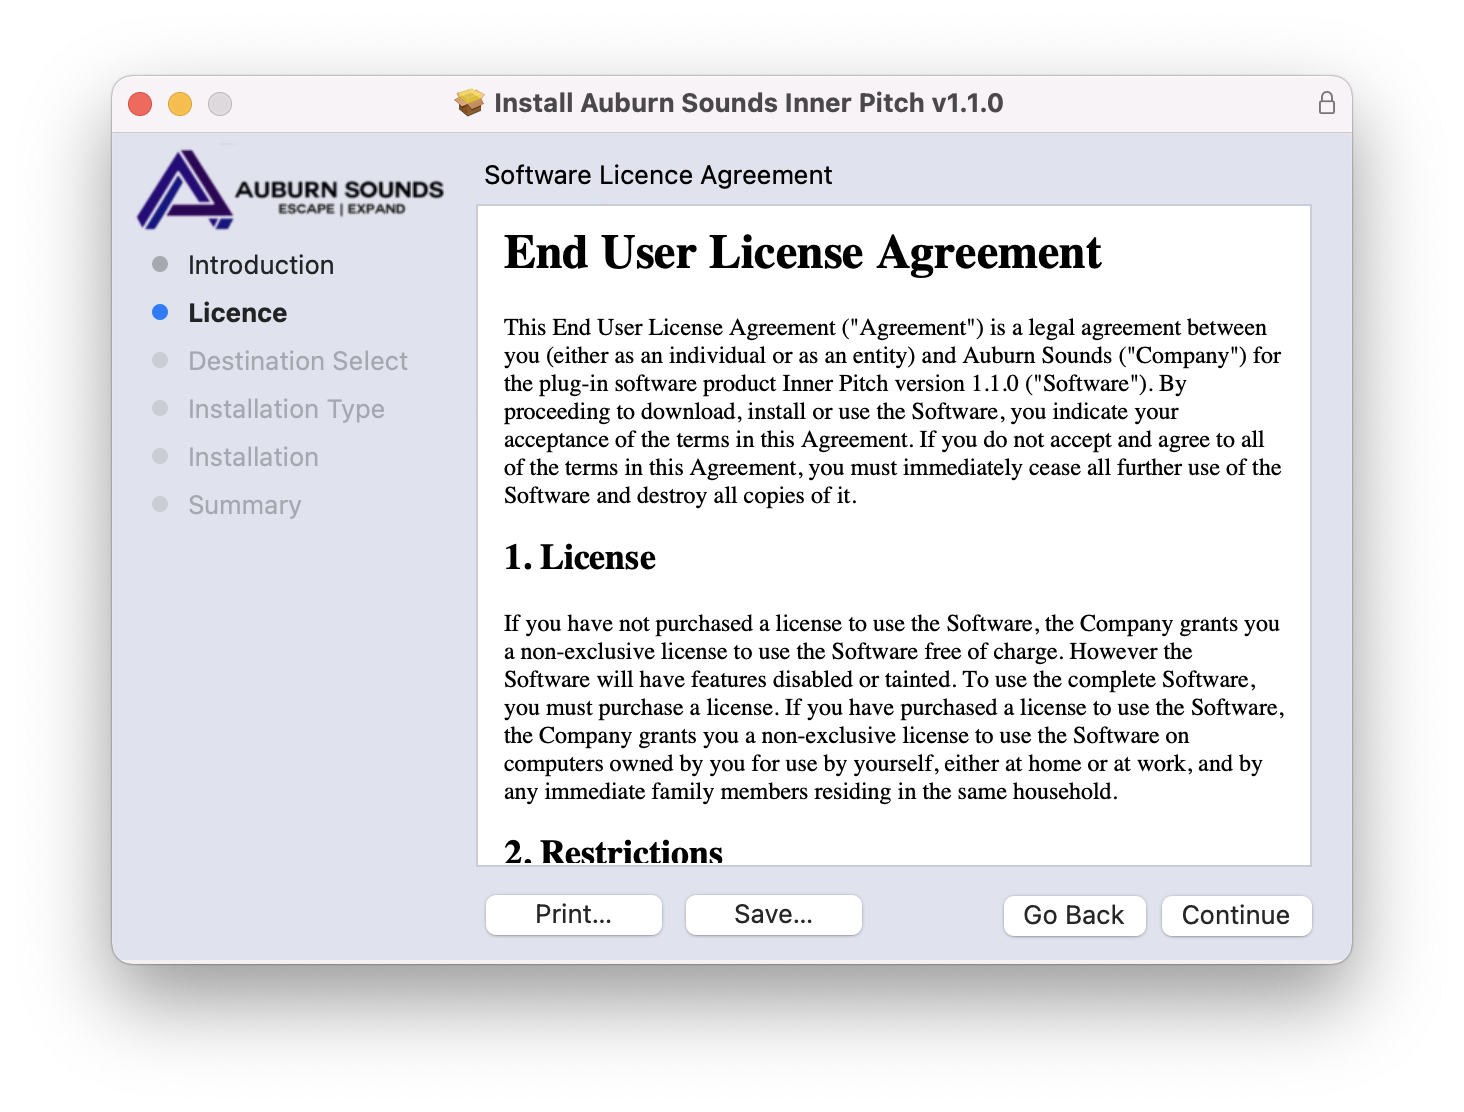Click the End User License Agreement heading
The height and width of the screenshot is (1112, 1464).
[802, 252]
